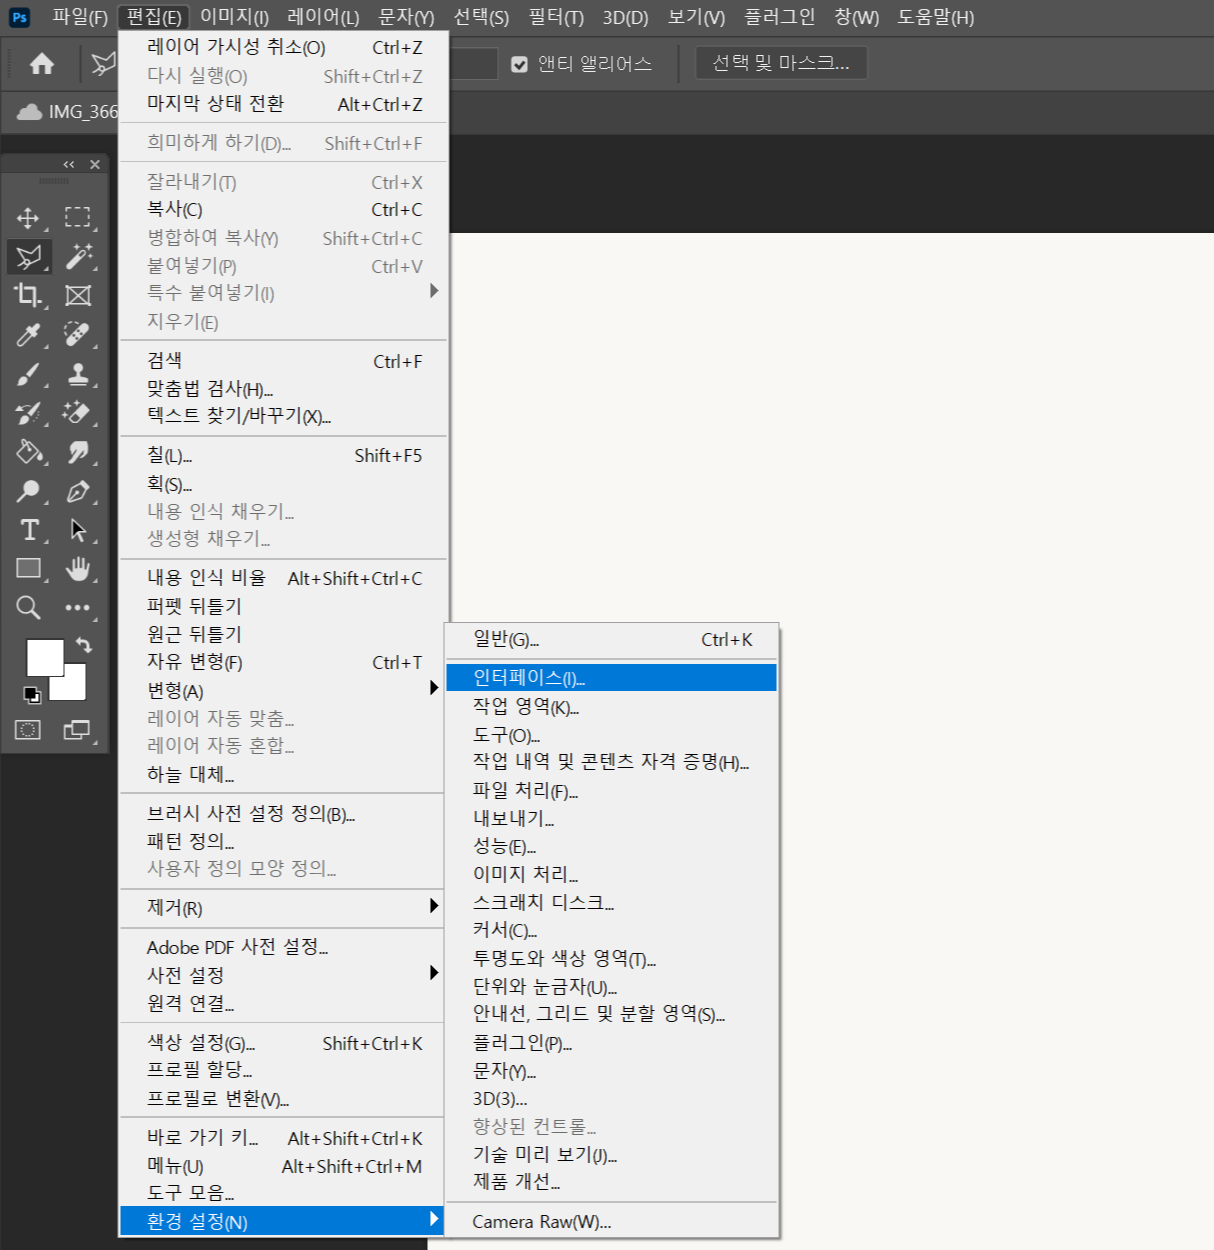The image size is (1214, 1250).
Task: Select the Crop tool
Action: pos(28,295)
